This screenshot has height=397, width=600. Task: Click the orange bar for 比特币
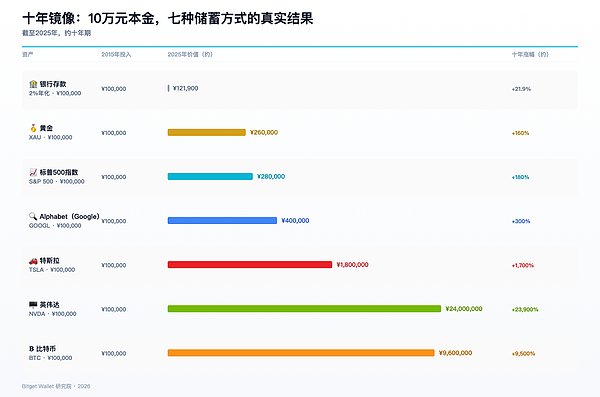(x=301, y=353)
